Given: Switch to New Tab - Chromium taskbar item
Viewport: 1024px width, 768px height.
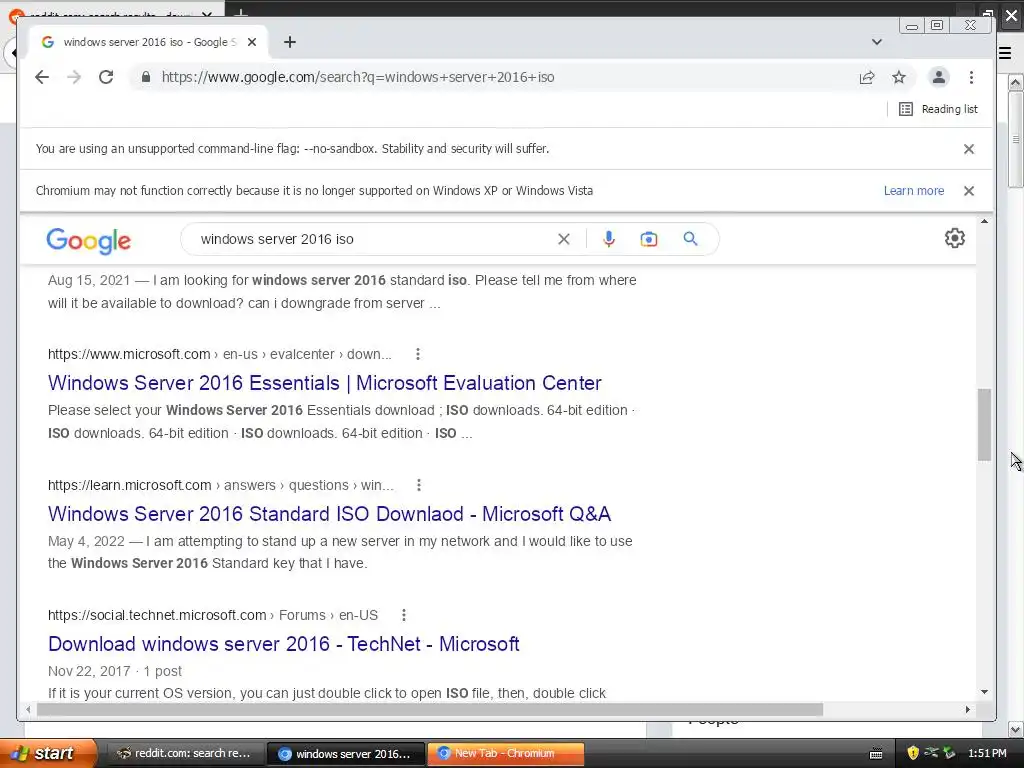Looking at the screenshot, I should click(x=505, y=754).
